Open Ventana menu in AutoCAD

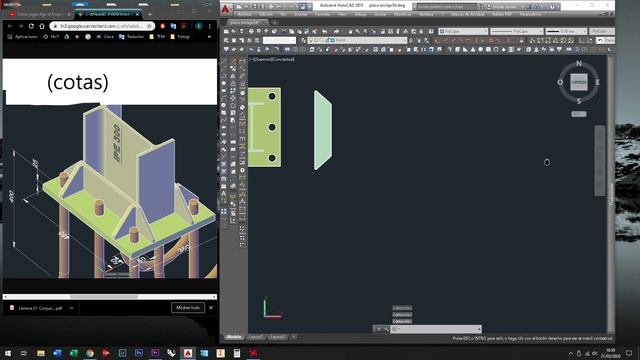[x=426, y=14]
